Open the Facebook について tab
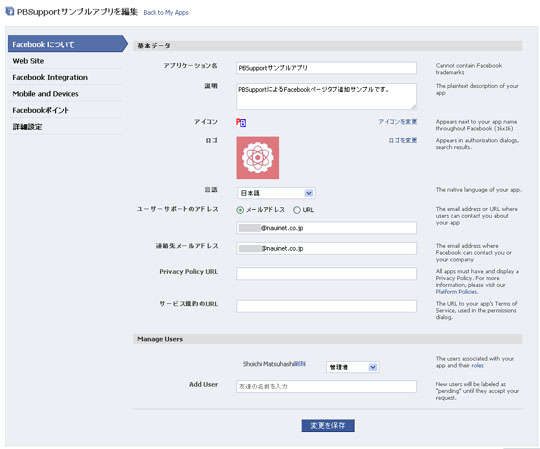Image resolution: width=540 pixels, height=449 pixels. pos(68,44)
